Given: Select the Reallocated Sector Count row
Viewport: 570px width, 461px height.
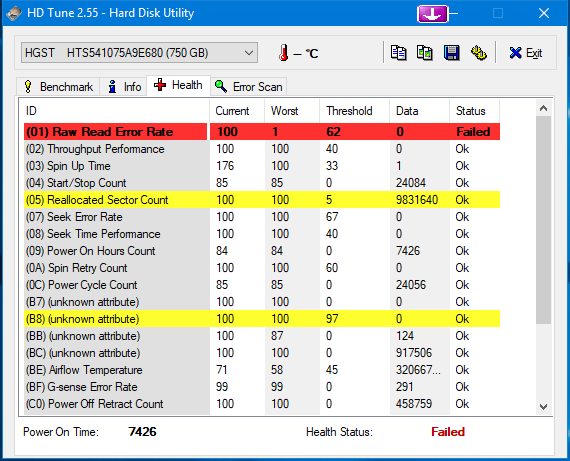Looking at the screenshot, I should pyautogui.click(x=262, y=200).
